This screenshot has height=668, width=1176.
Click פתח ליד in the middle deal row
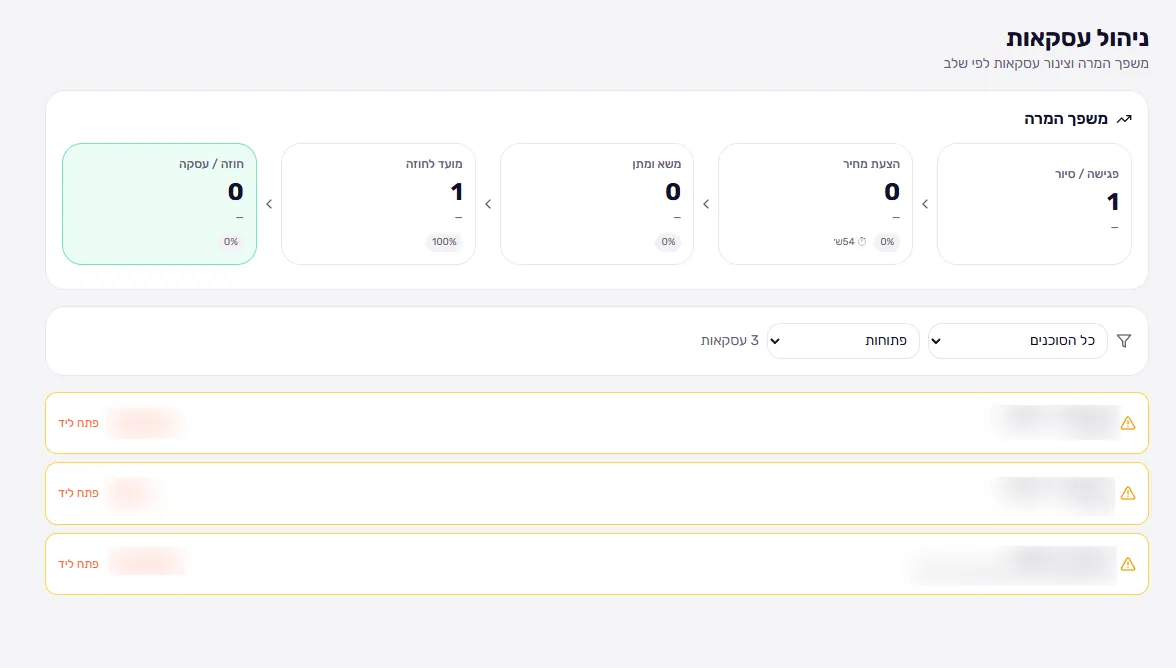tap(79, 493)
